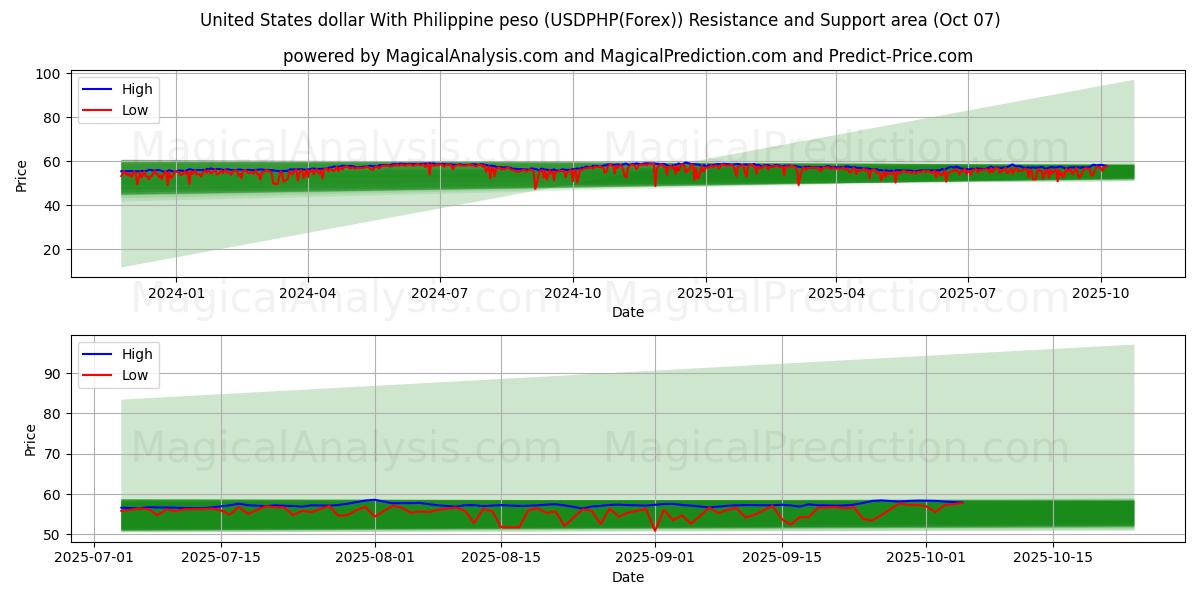Screen dimensions: 1200x600
Task: Click the Date axis label under the top chart
Action: click(x=627, y=312)
